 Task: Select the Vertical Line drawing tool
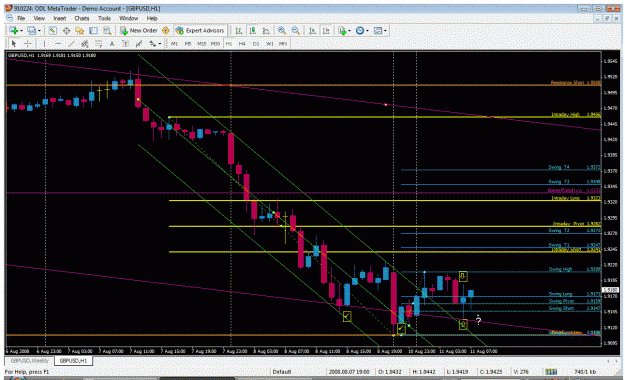[x=44, y=43]
